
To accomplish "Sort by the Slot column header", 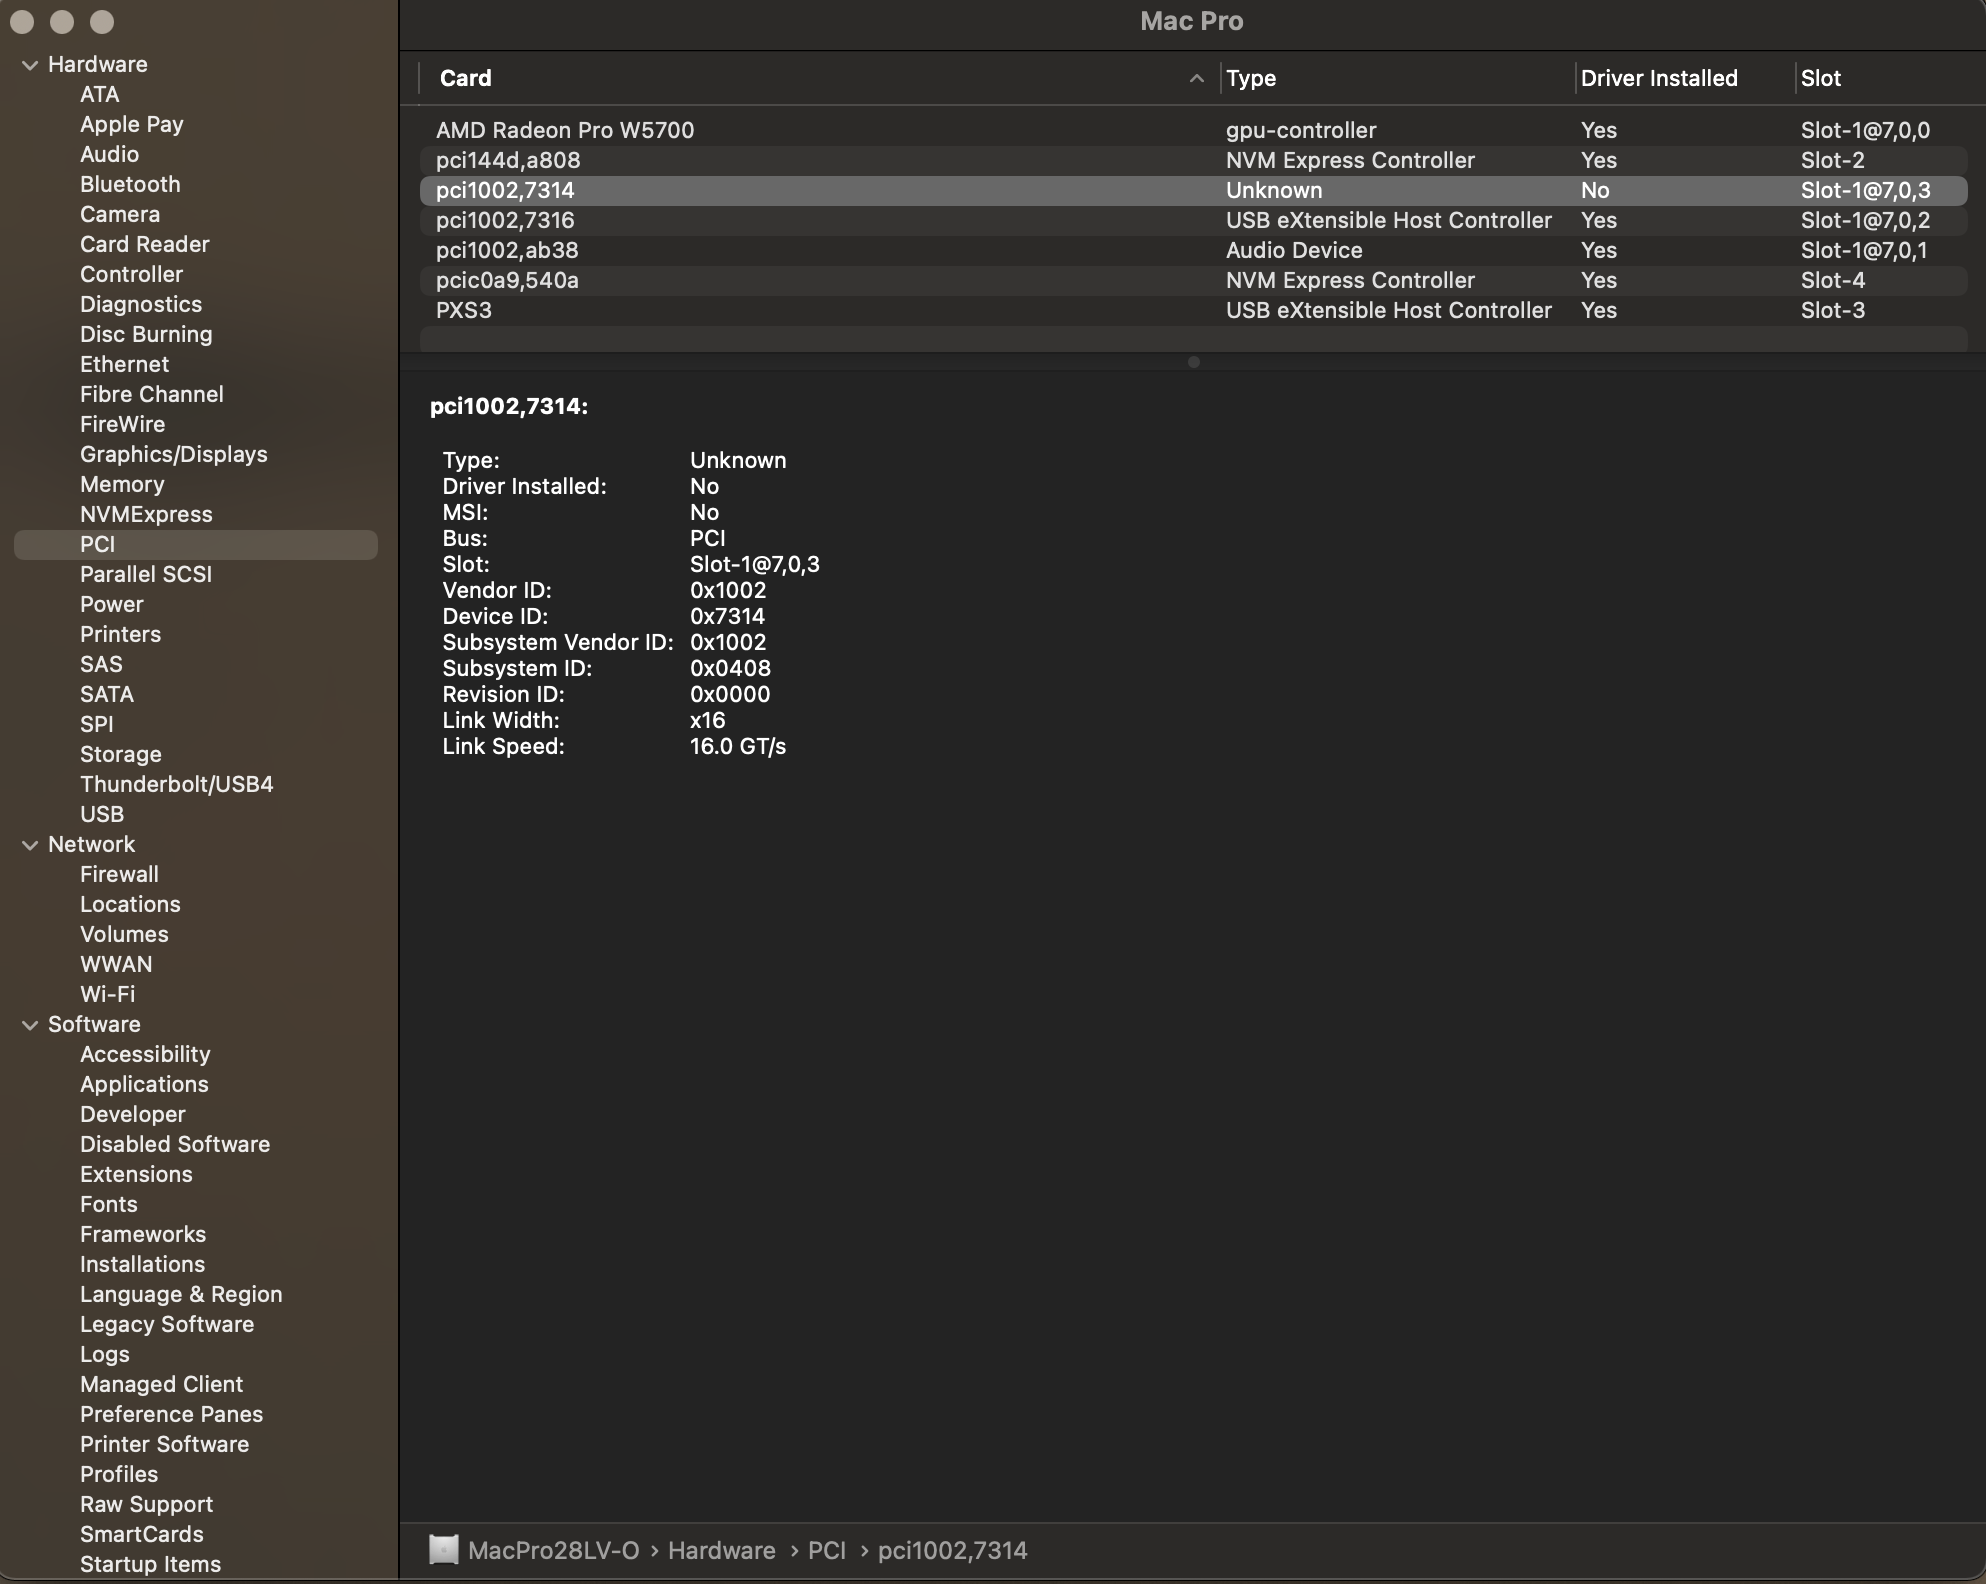I will pyautogui.click(x=1820, y=79).
